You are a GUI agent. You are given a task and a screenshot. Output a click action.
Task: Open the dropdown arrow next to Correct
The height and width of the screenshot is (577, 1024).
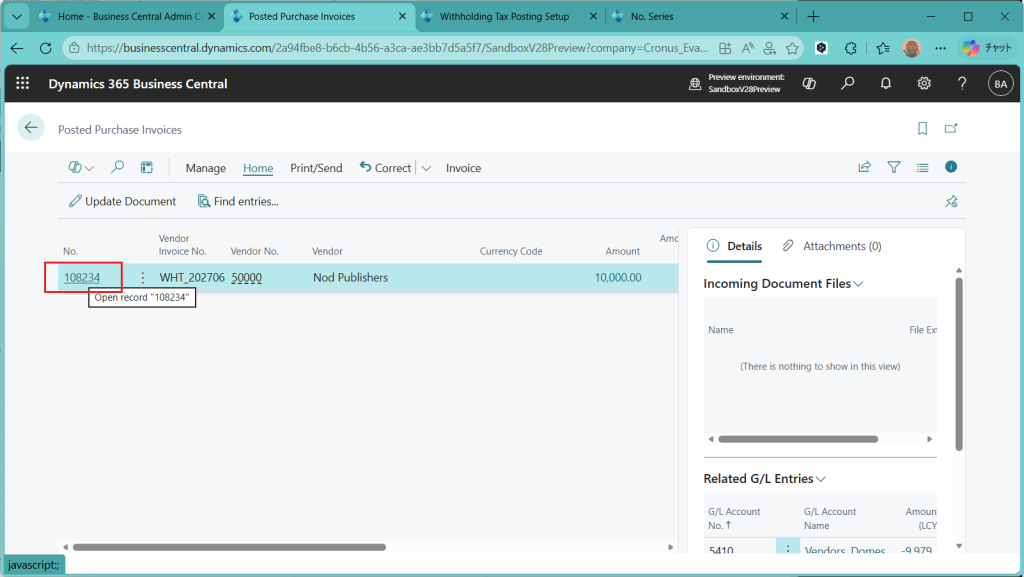(x=426, y=168)
